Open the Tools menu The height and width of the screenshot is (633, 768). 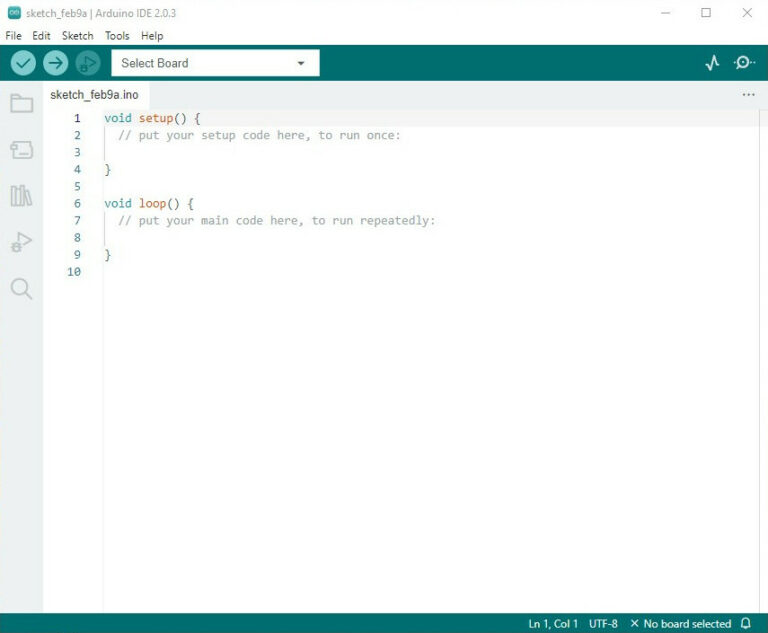[x=117, y=35]
